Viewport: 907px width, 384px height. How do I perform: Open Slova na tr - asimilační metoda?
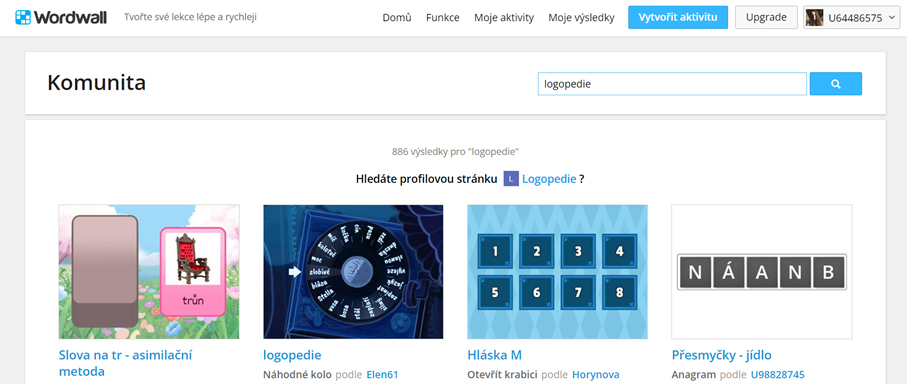[x=126, y=363]
